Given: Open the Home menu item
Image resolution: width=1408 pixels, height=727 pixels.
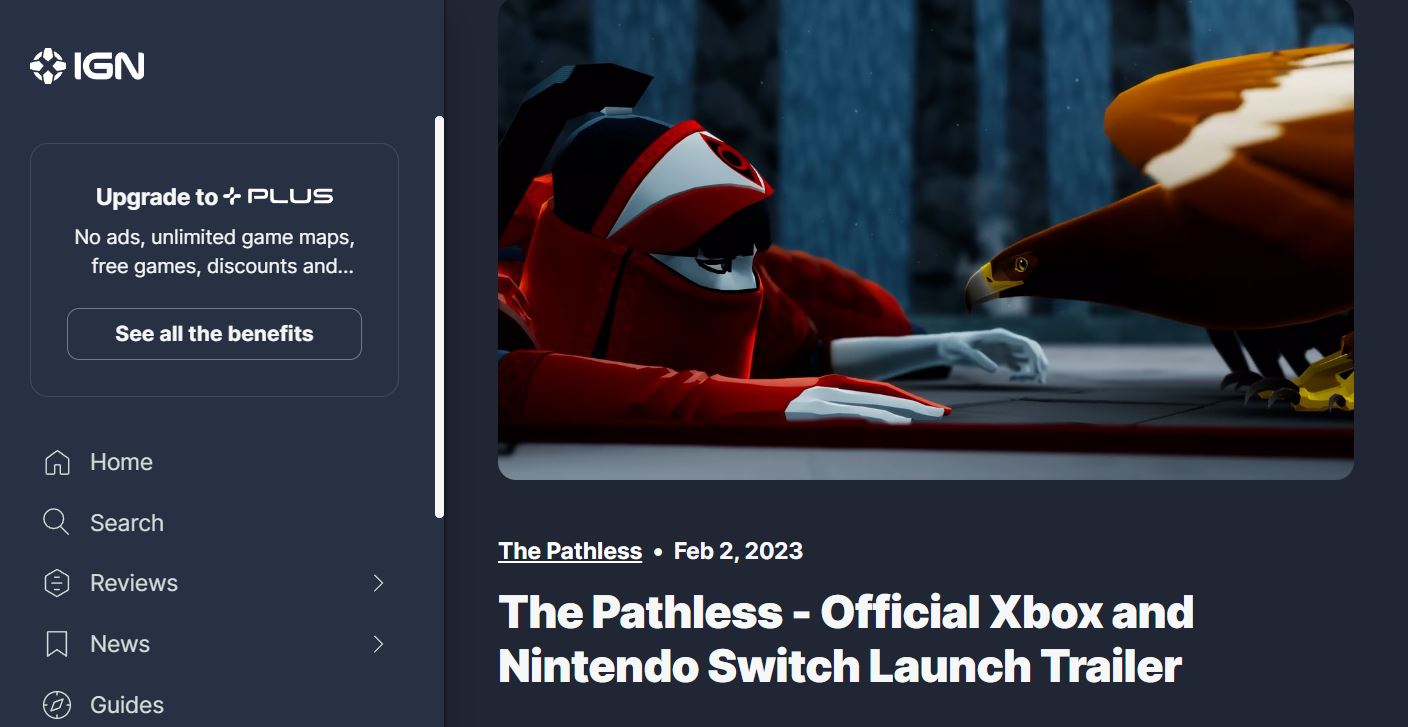Looking at the screenshot, I should [x=214, y=462].
